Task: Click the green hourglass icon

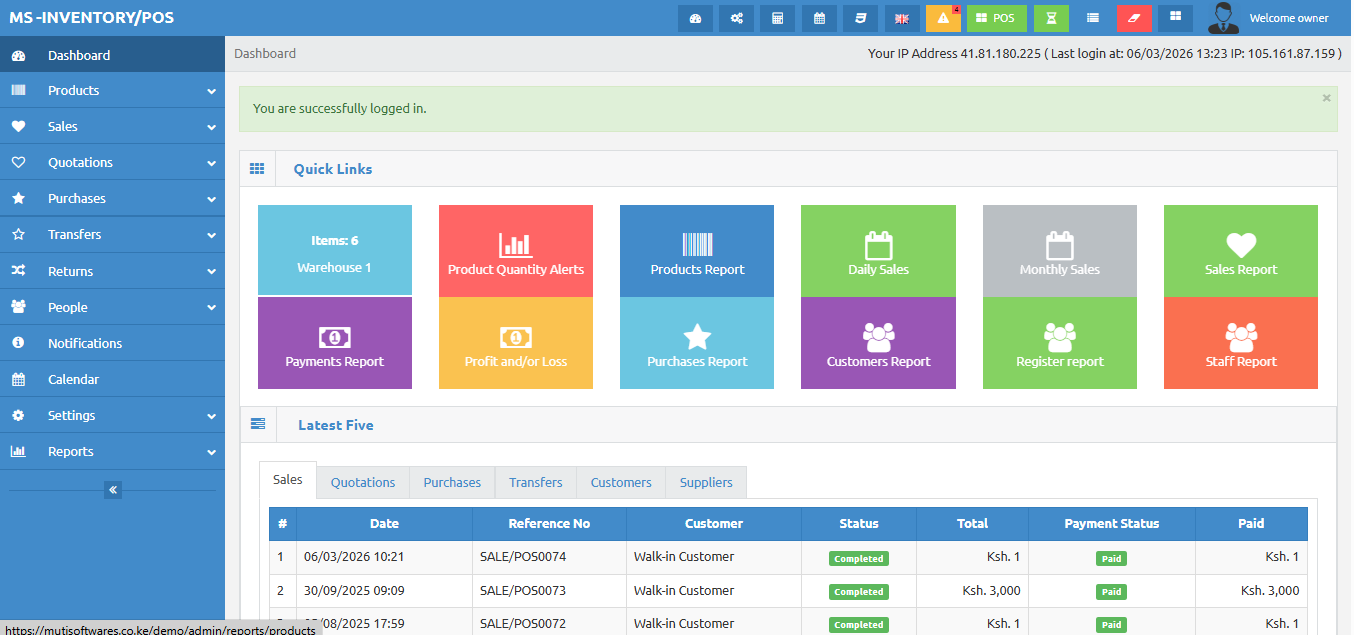Action: tap(1051, 18)
